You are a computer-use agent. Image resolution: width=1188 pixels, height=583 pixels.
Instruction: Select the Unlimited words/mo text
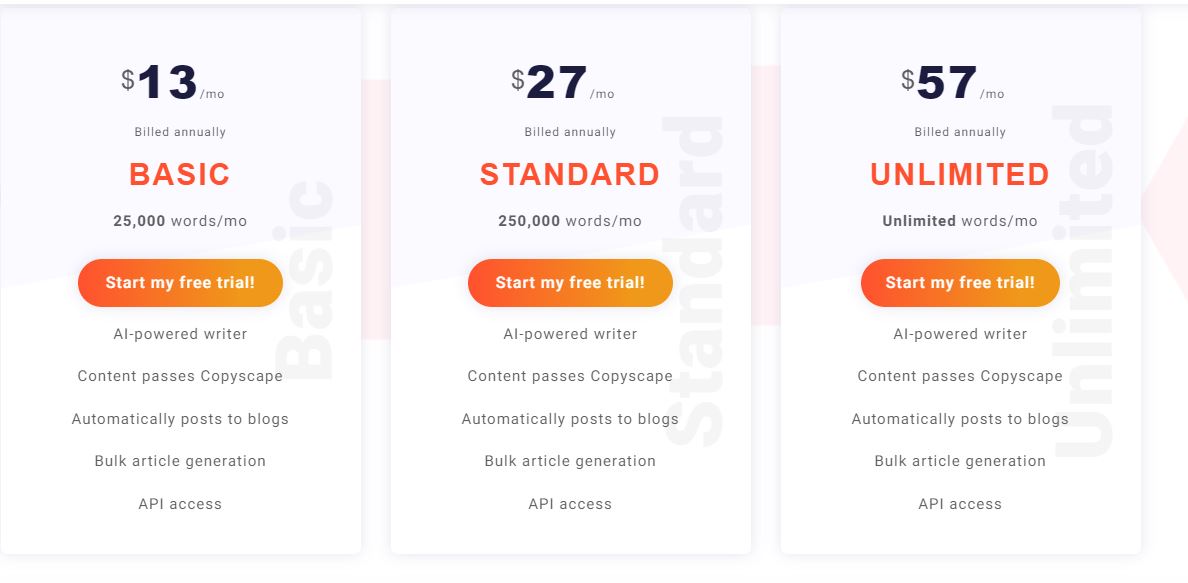[x=960, y=221]
